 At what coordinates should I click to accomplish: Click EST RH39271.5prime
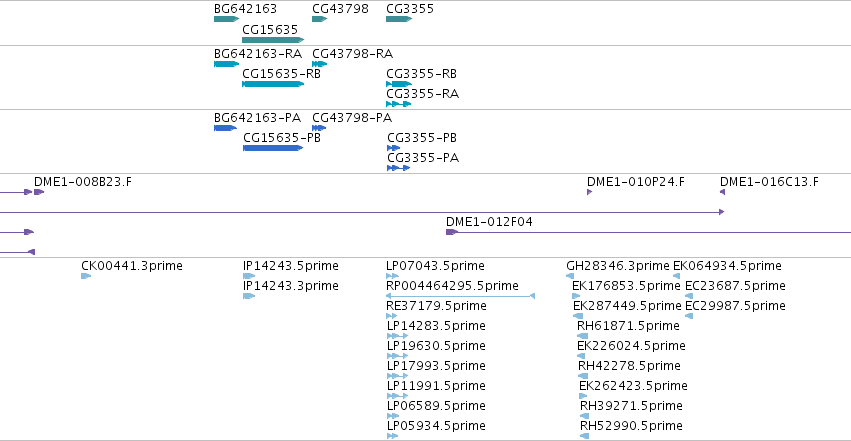[585, 416]
